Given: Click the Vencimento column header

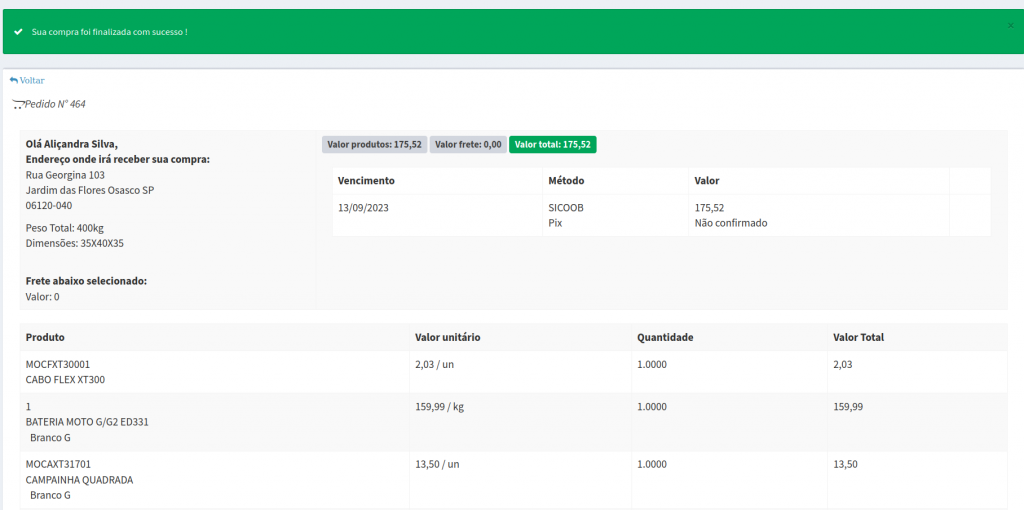Looking at the screenshot, I should tap(366, 181).
